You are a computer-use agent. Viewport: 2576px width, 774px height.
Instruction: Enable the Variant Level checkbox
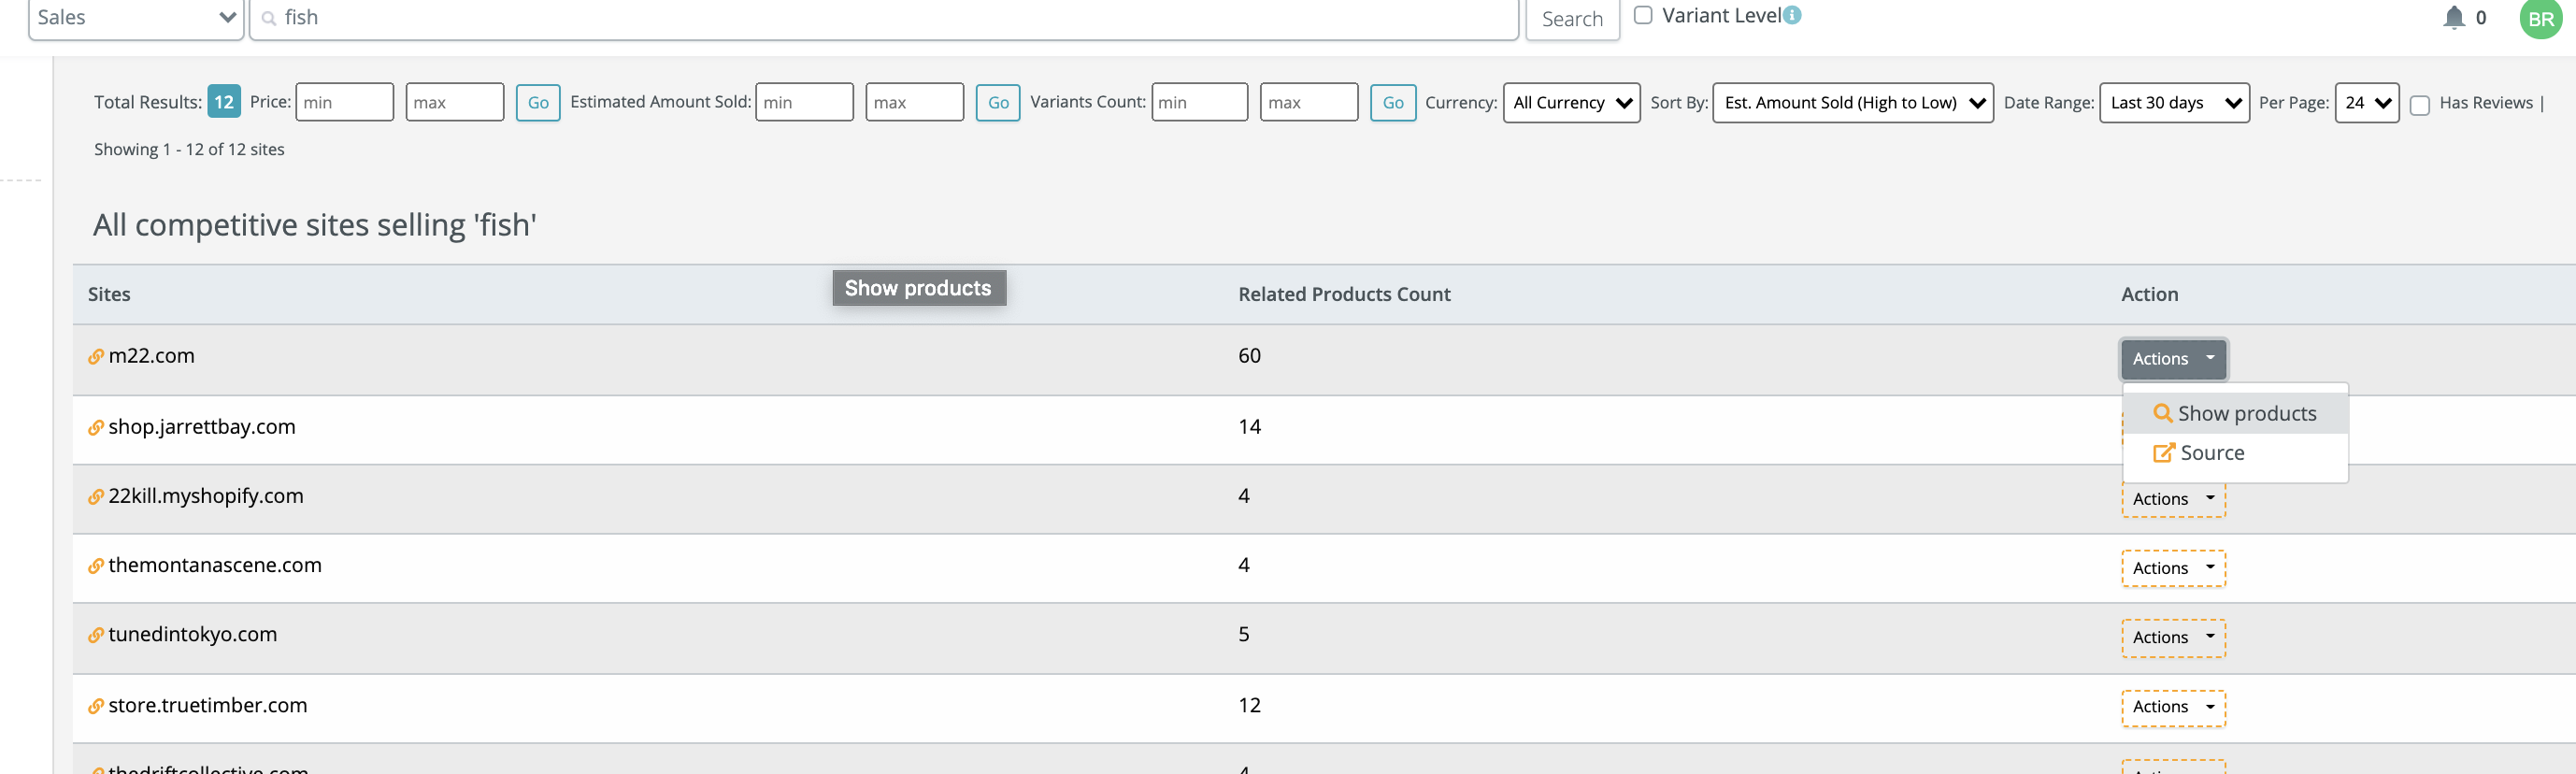pos(1642,15)
